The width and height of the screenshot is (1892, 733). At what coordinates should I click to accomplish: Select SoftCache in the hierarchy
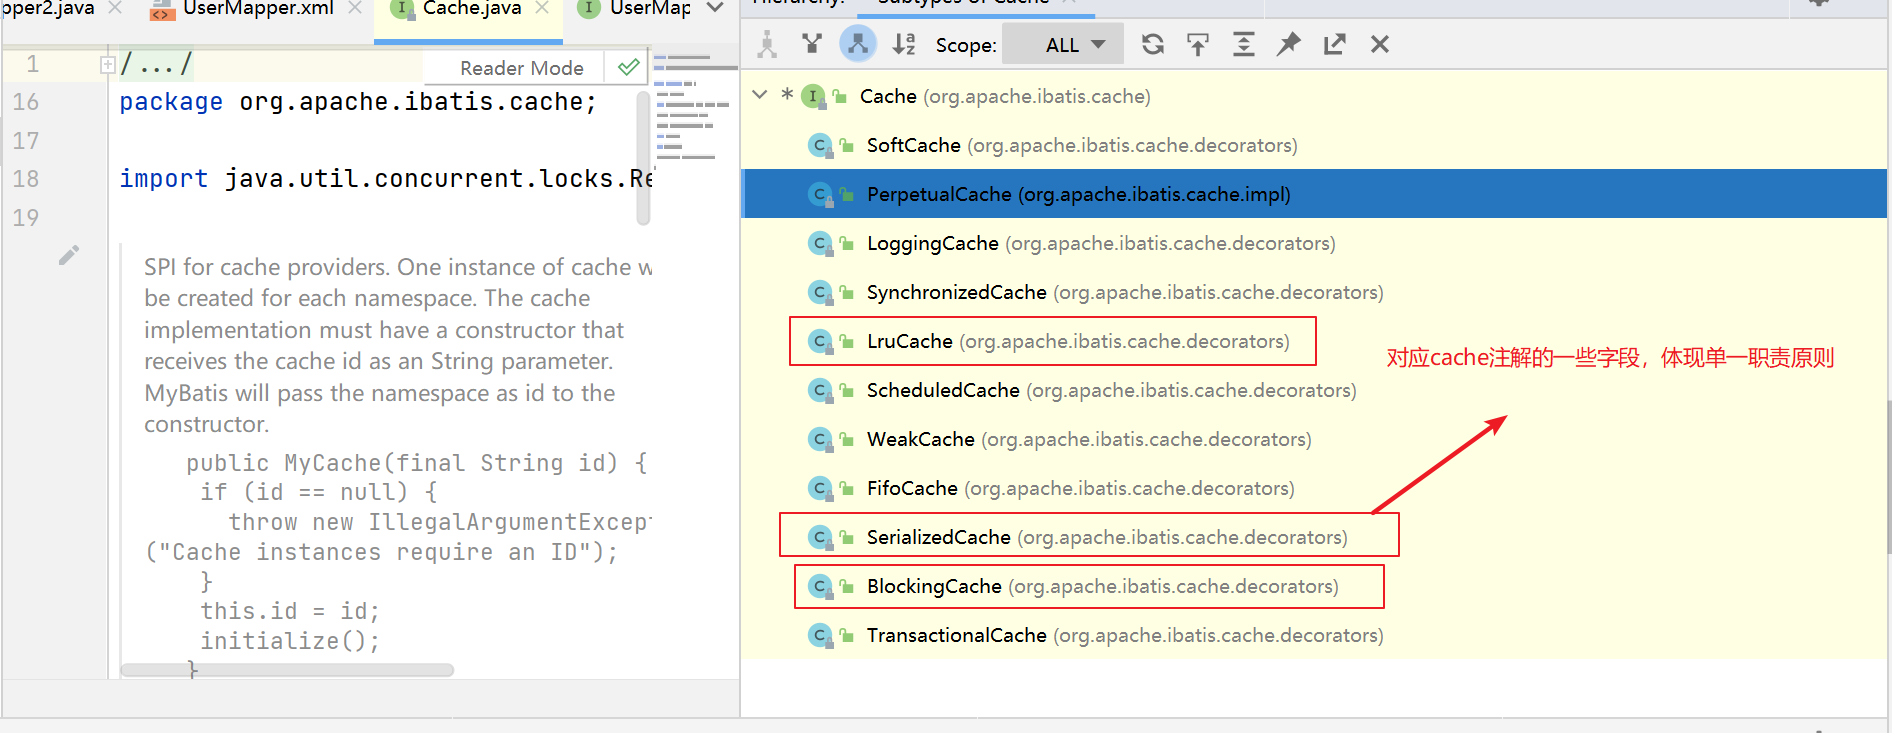1313,145
